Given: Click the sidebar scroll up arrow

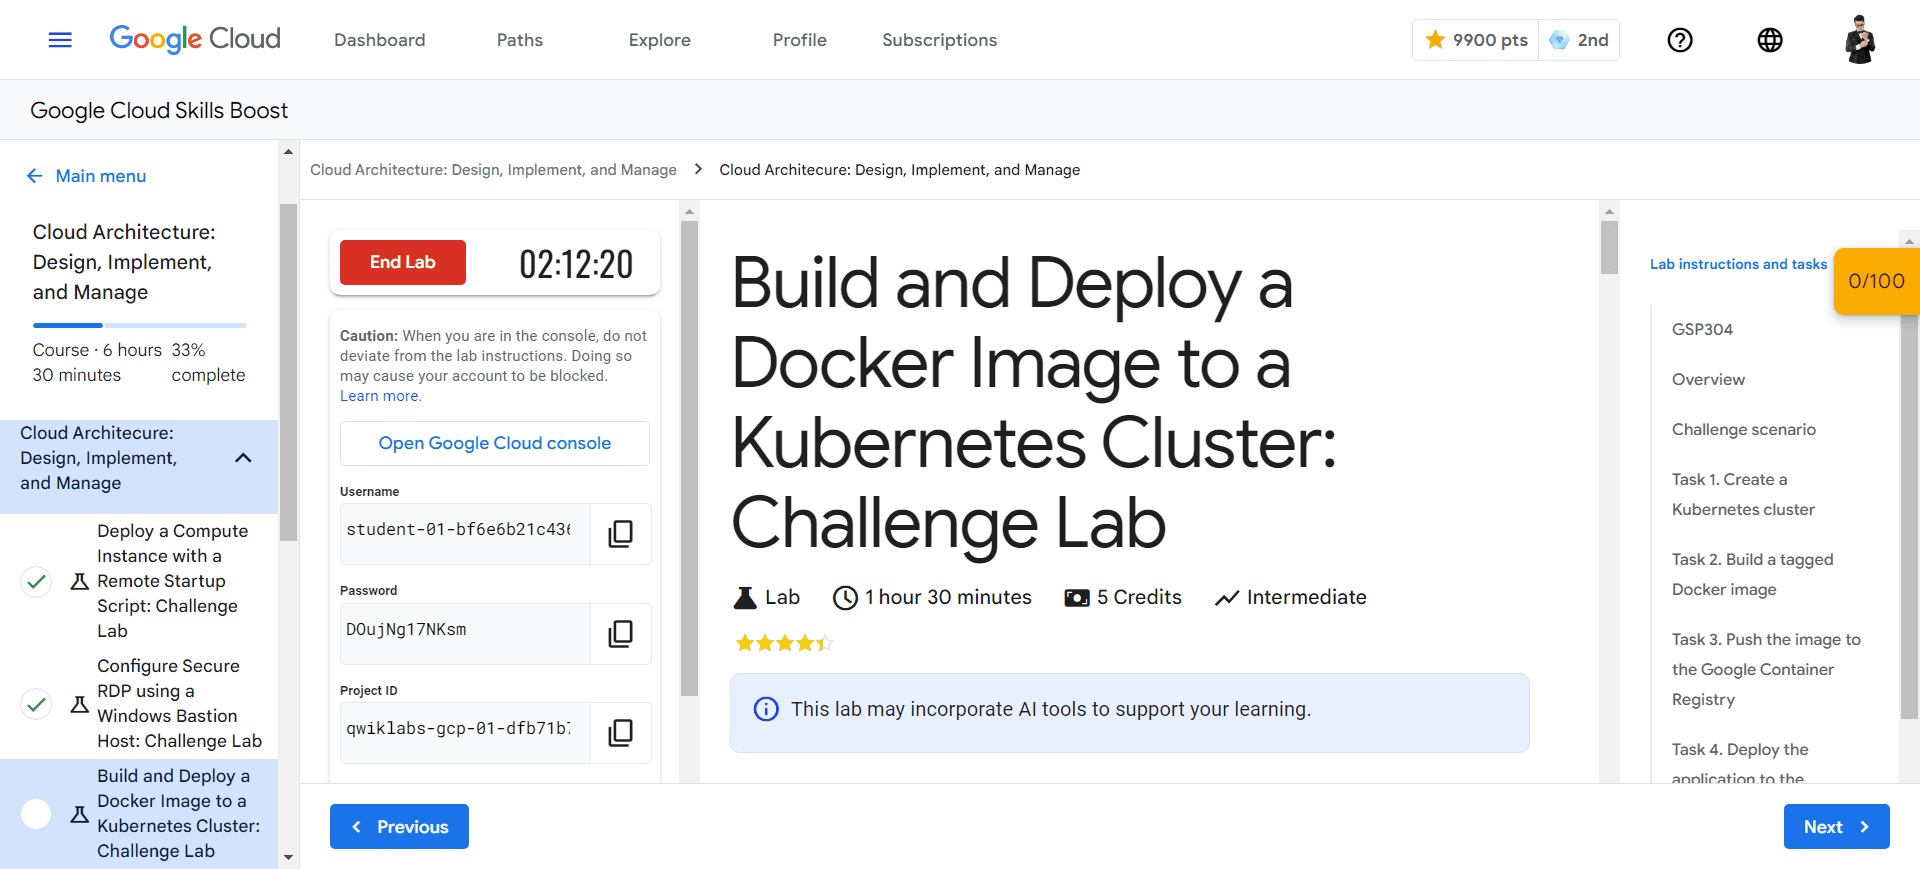Looking at the screenshot, I should click(x=289, y=152).
